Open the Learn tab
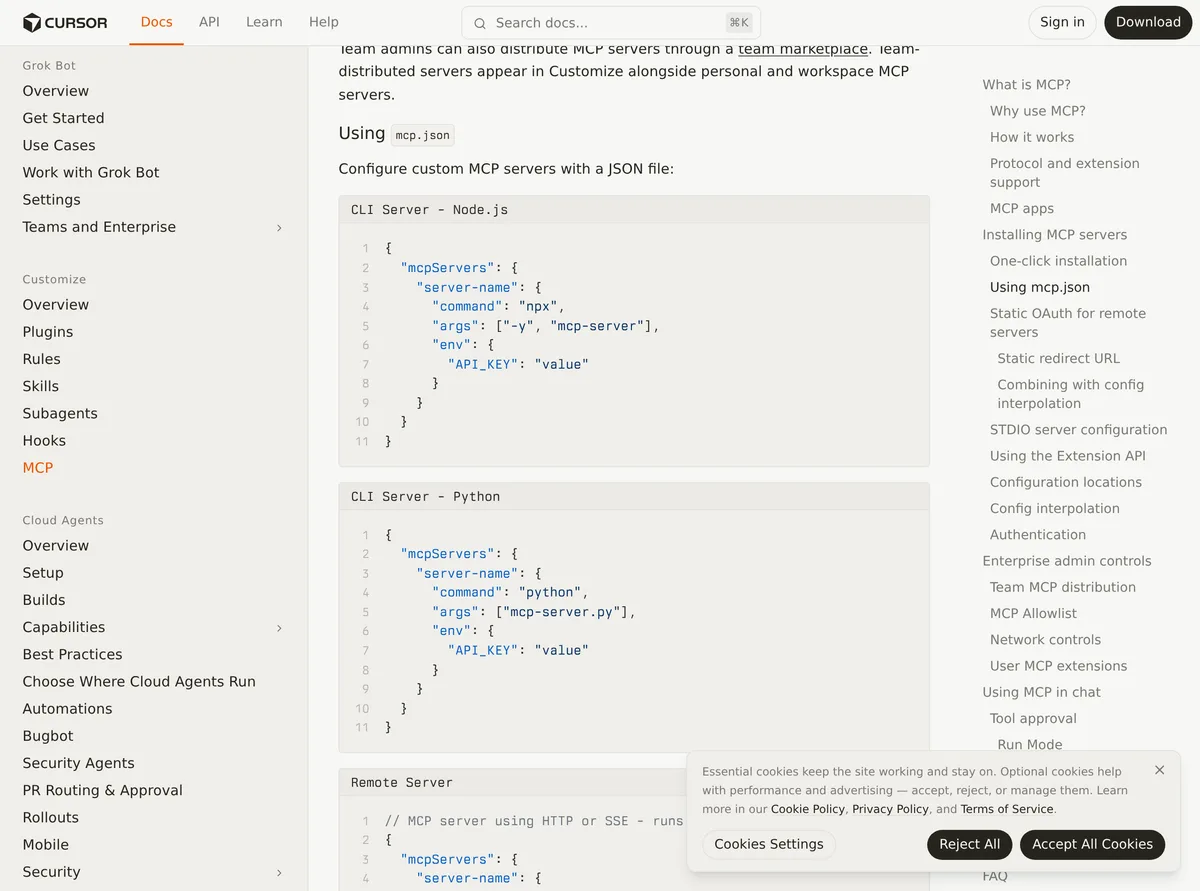This screenshot has height=891, width=1200. point(264,22)
